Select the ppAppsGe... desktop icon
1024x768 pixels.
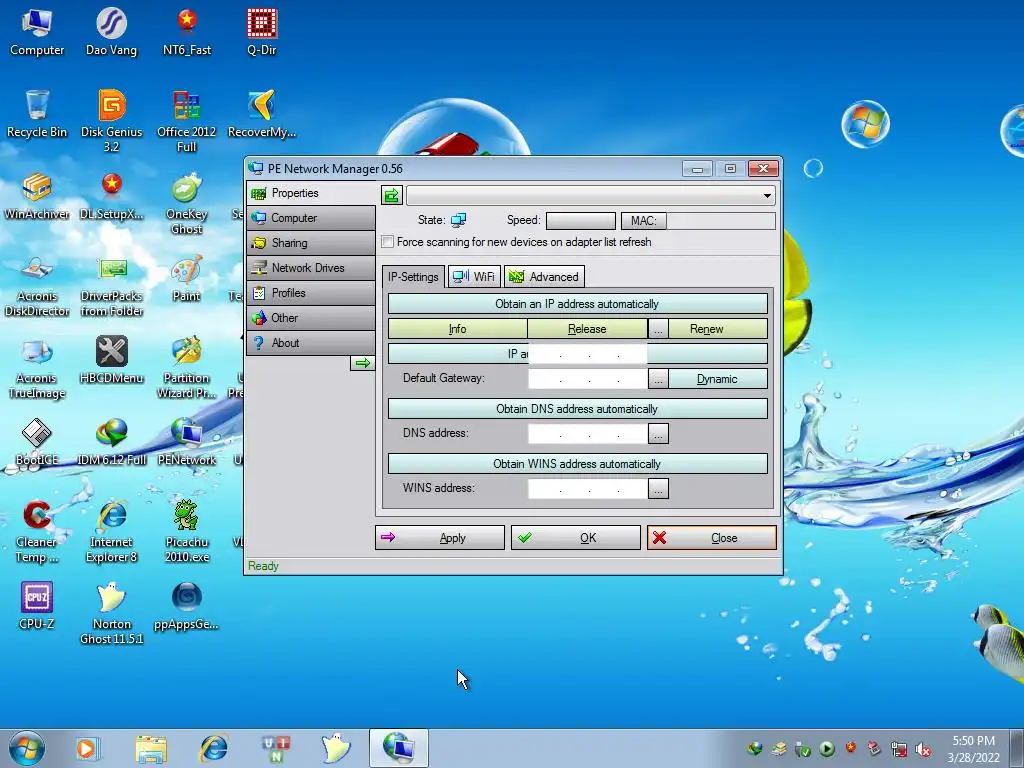(187, 607)
